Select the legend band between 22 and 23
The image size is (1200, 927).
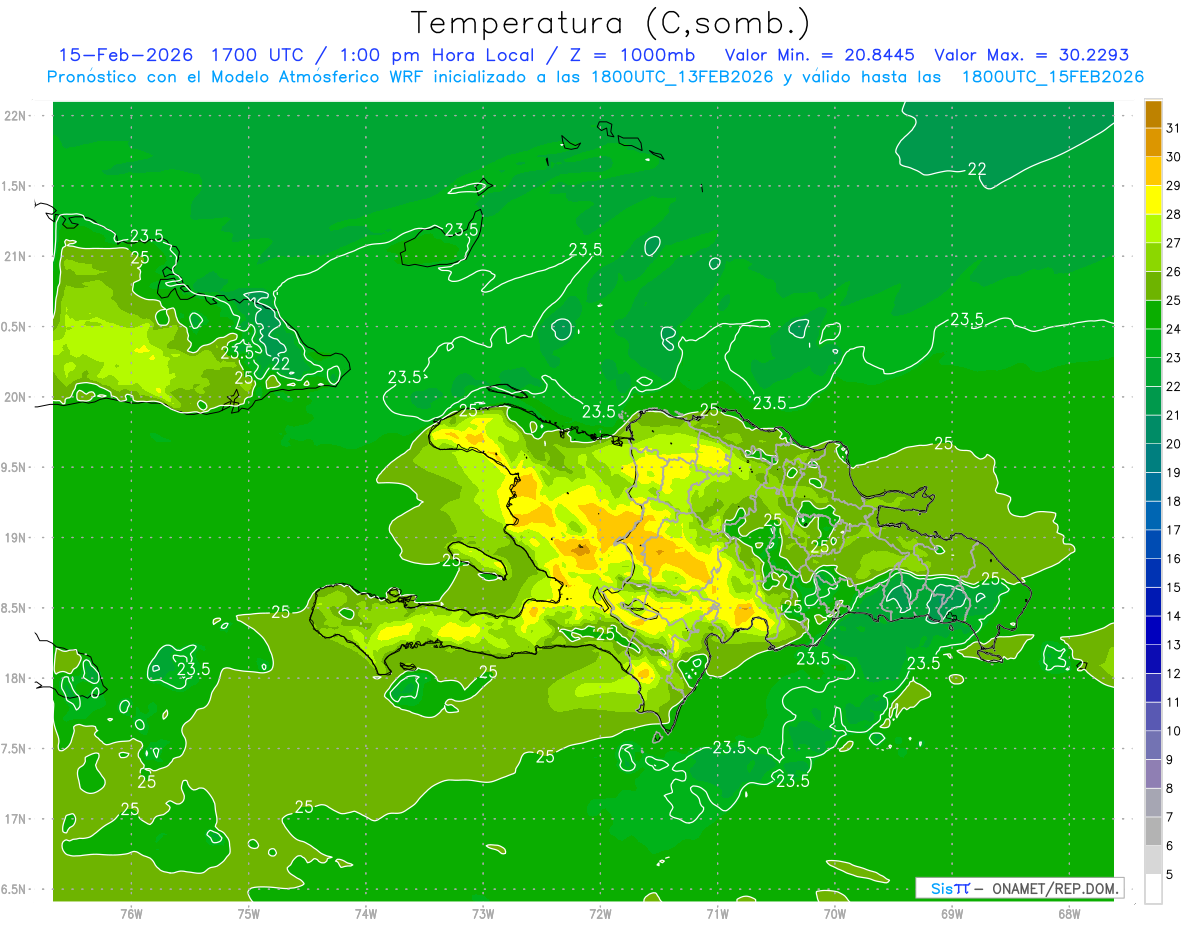pyautogui.click(x=1153, y=372)
